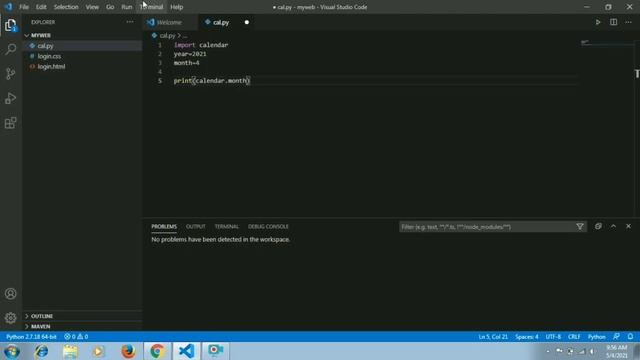Open the Search view icon

click(x=11, y=49)
